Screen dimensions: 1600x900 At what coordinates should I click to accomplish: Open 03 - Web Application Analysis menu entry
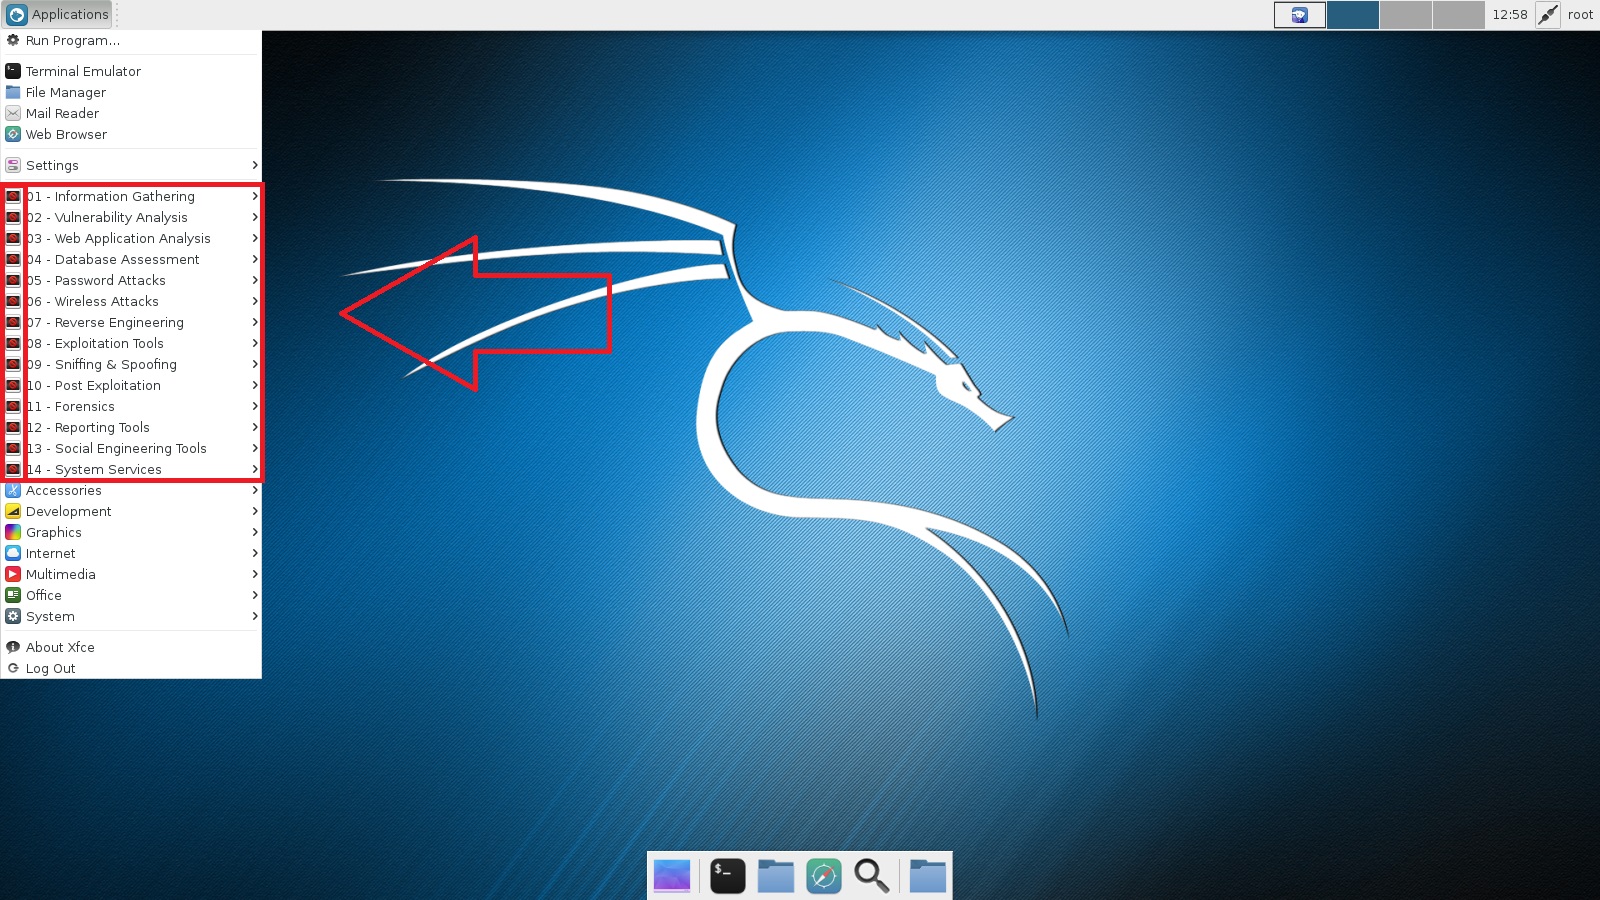tap(131, 238)
